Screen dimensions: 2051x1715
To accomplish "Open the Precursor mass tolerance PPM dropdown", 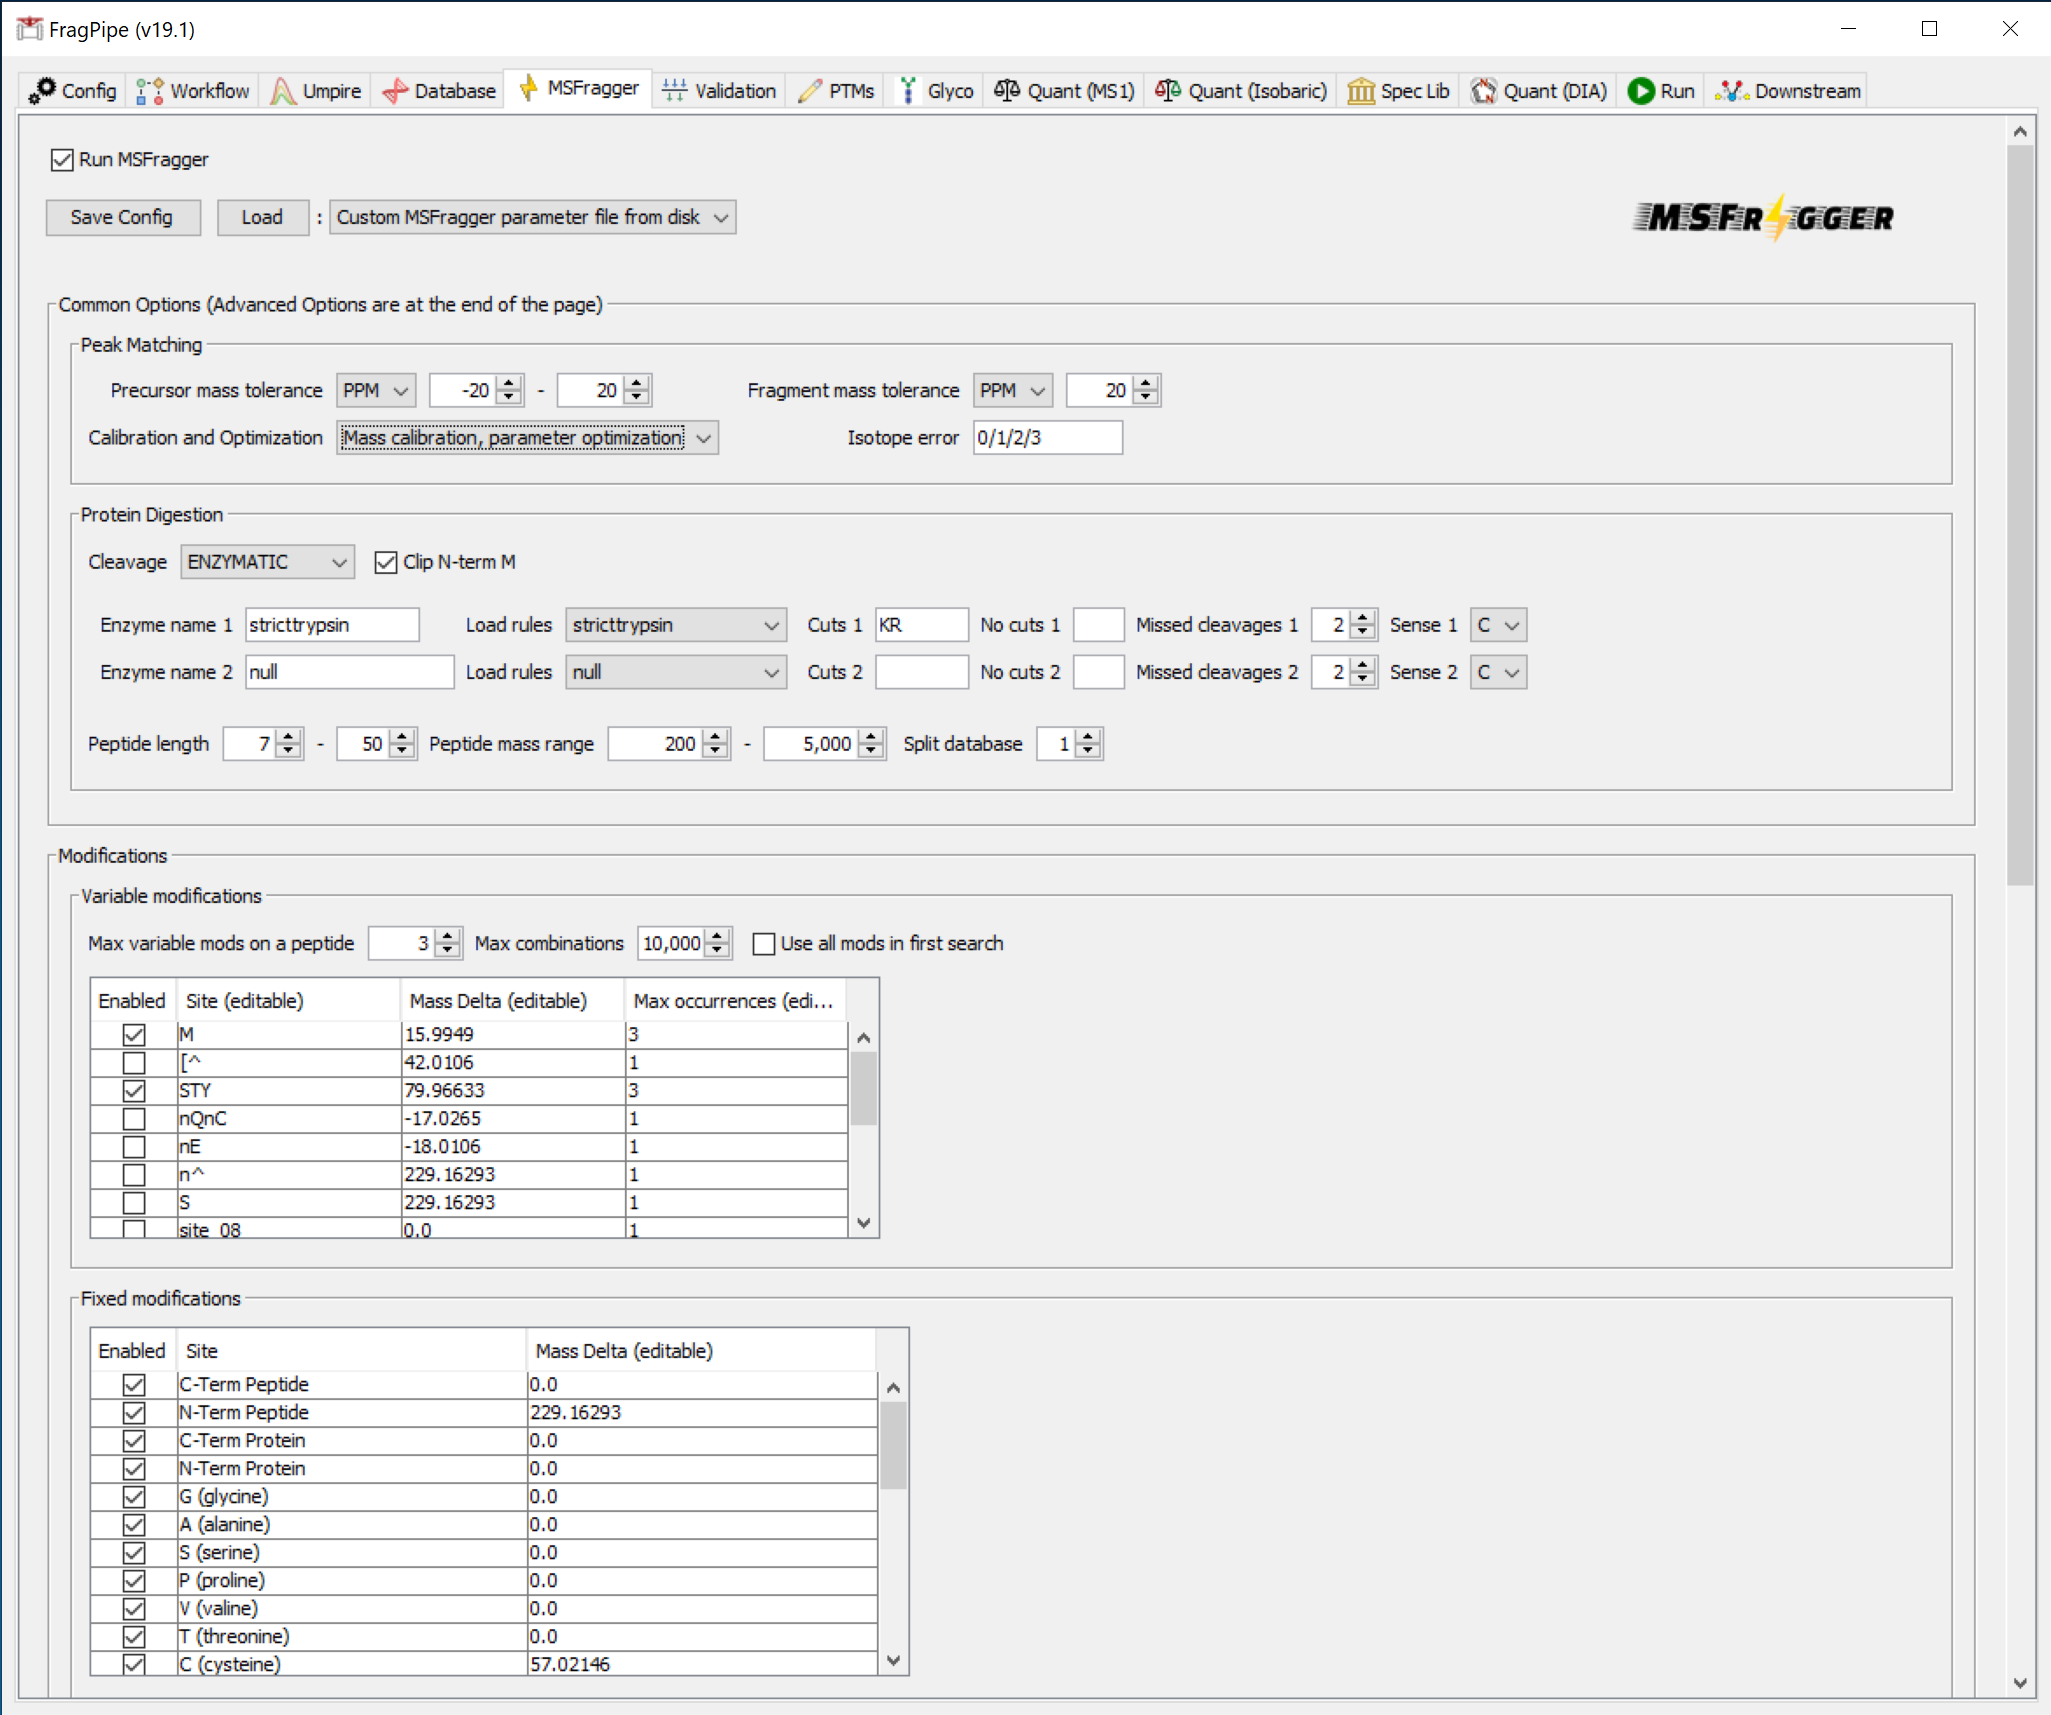I will pos(375,391).
